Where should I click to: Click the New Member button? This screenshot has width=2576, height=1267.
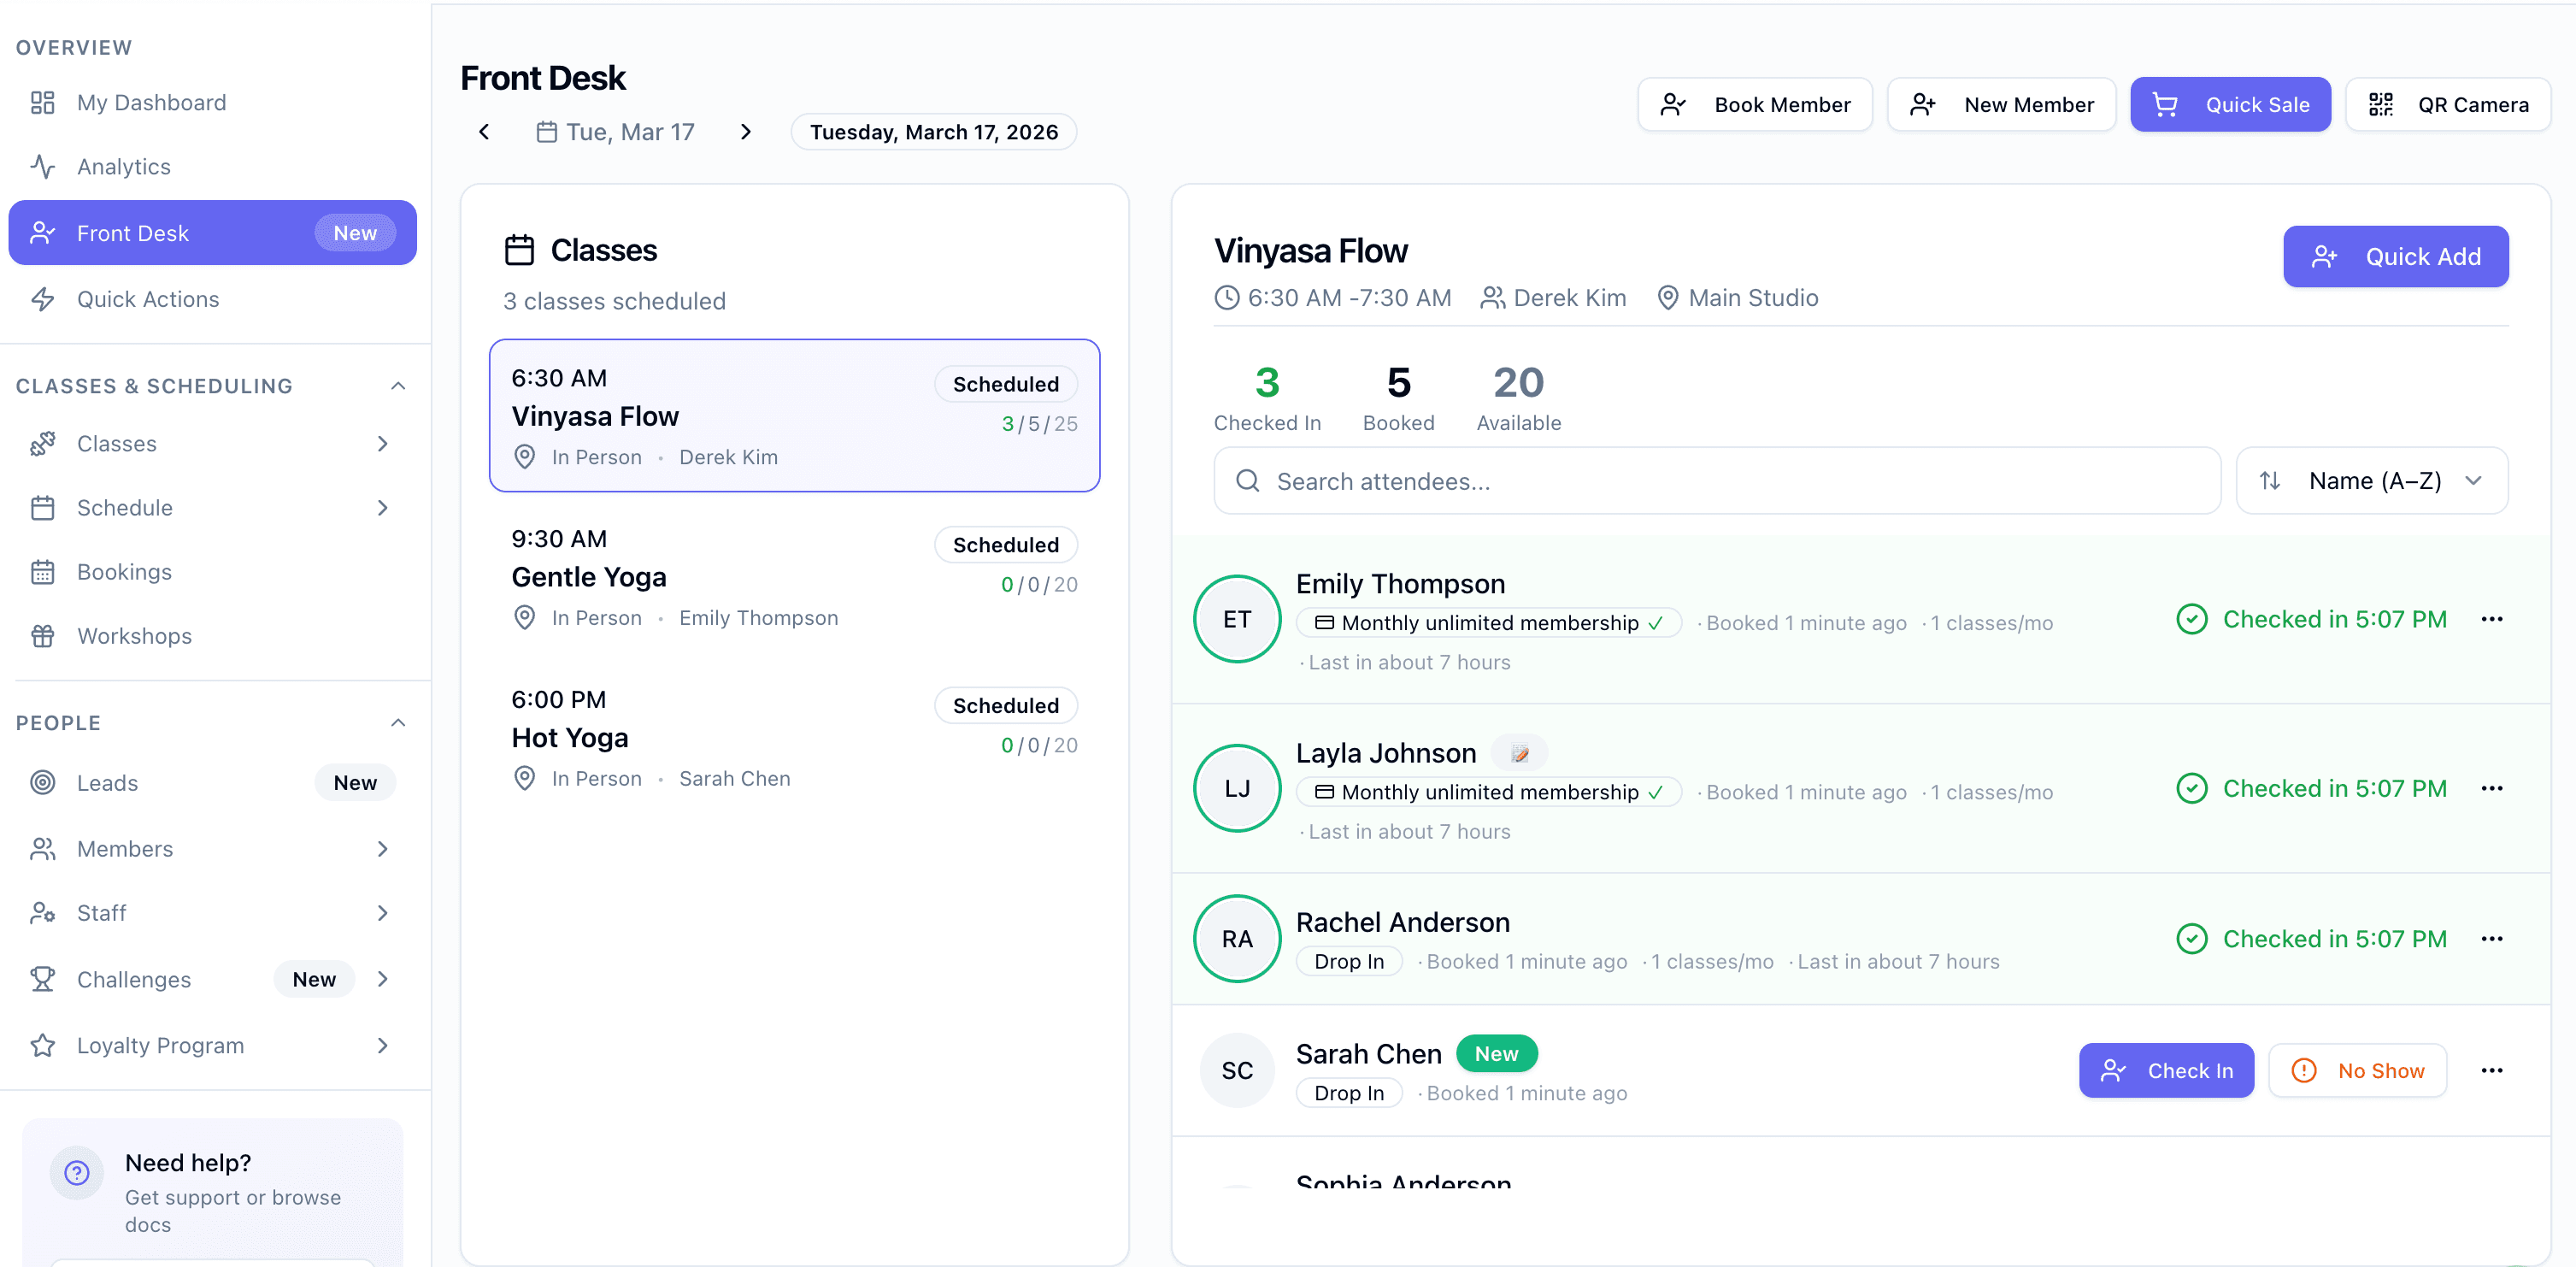(2001, 104)
